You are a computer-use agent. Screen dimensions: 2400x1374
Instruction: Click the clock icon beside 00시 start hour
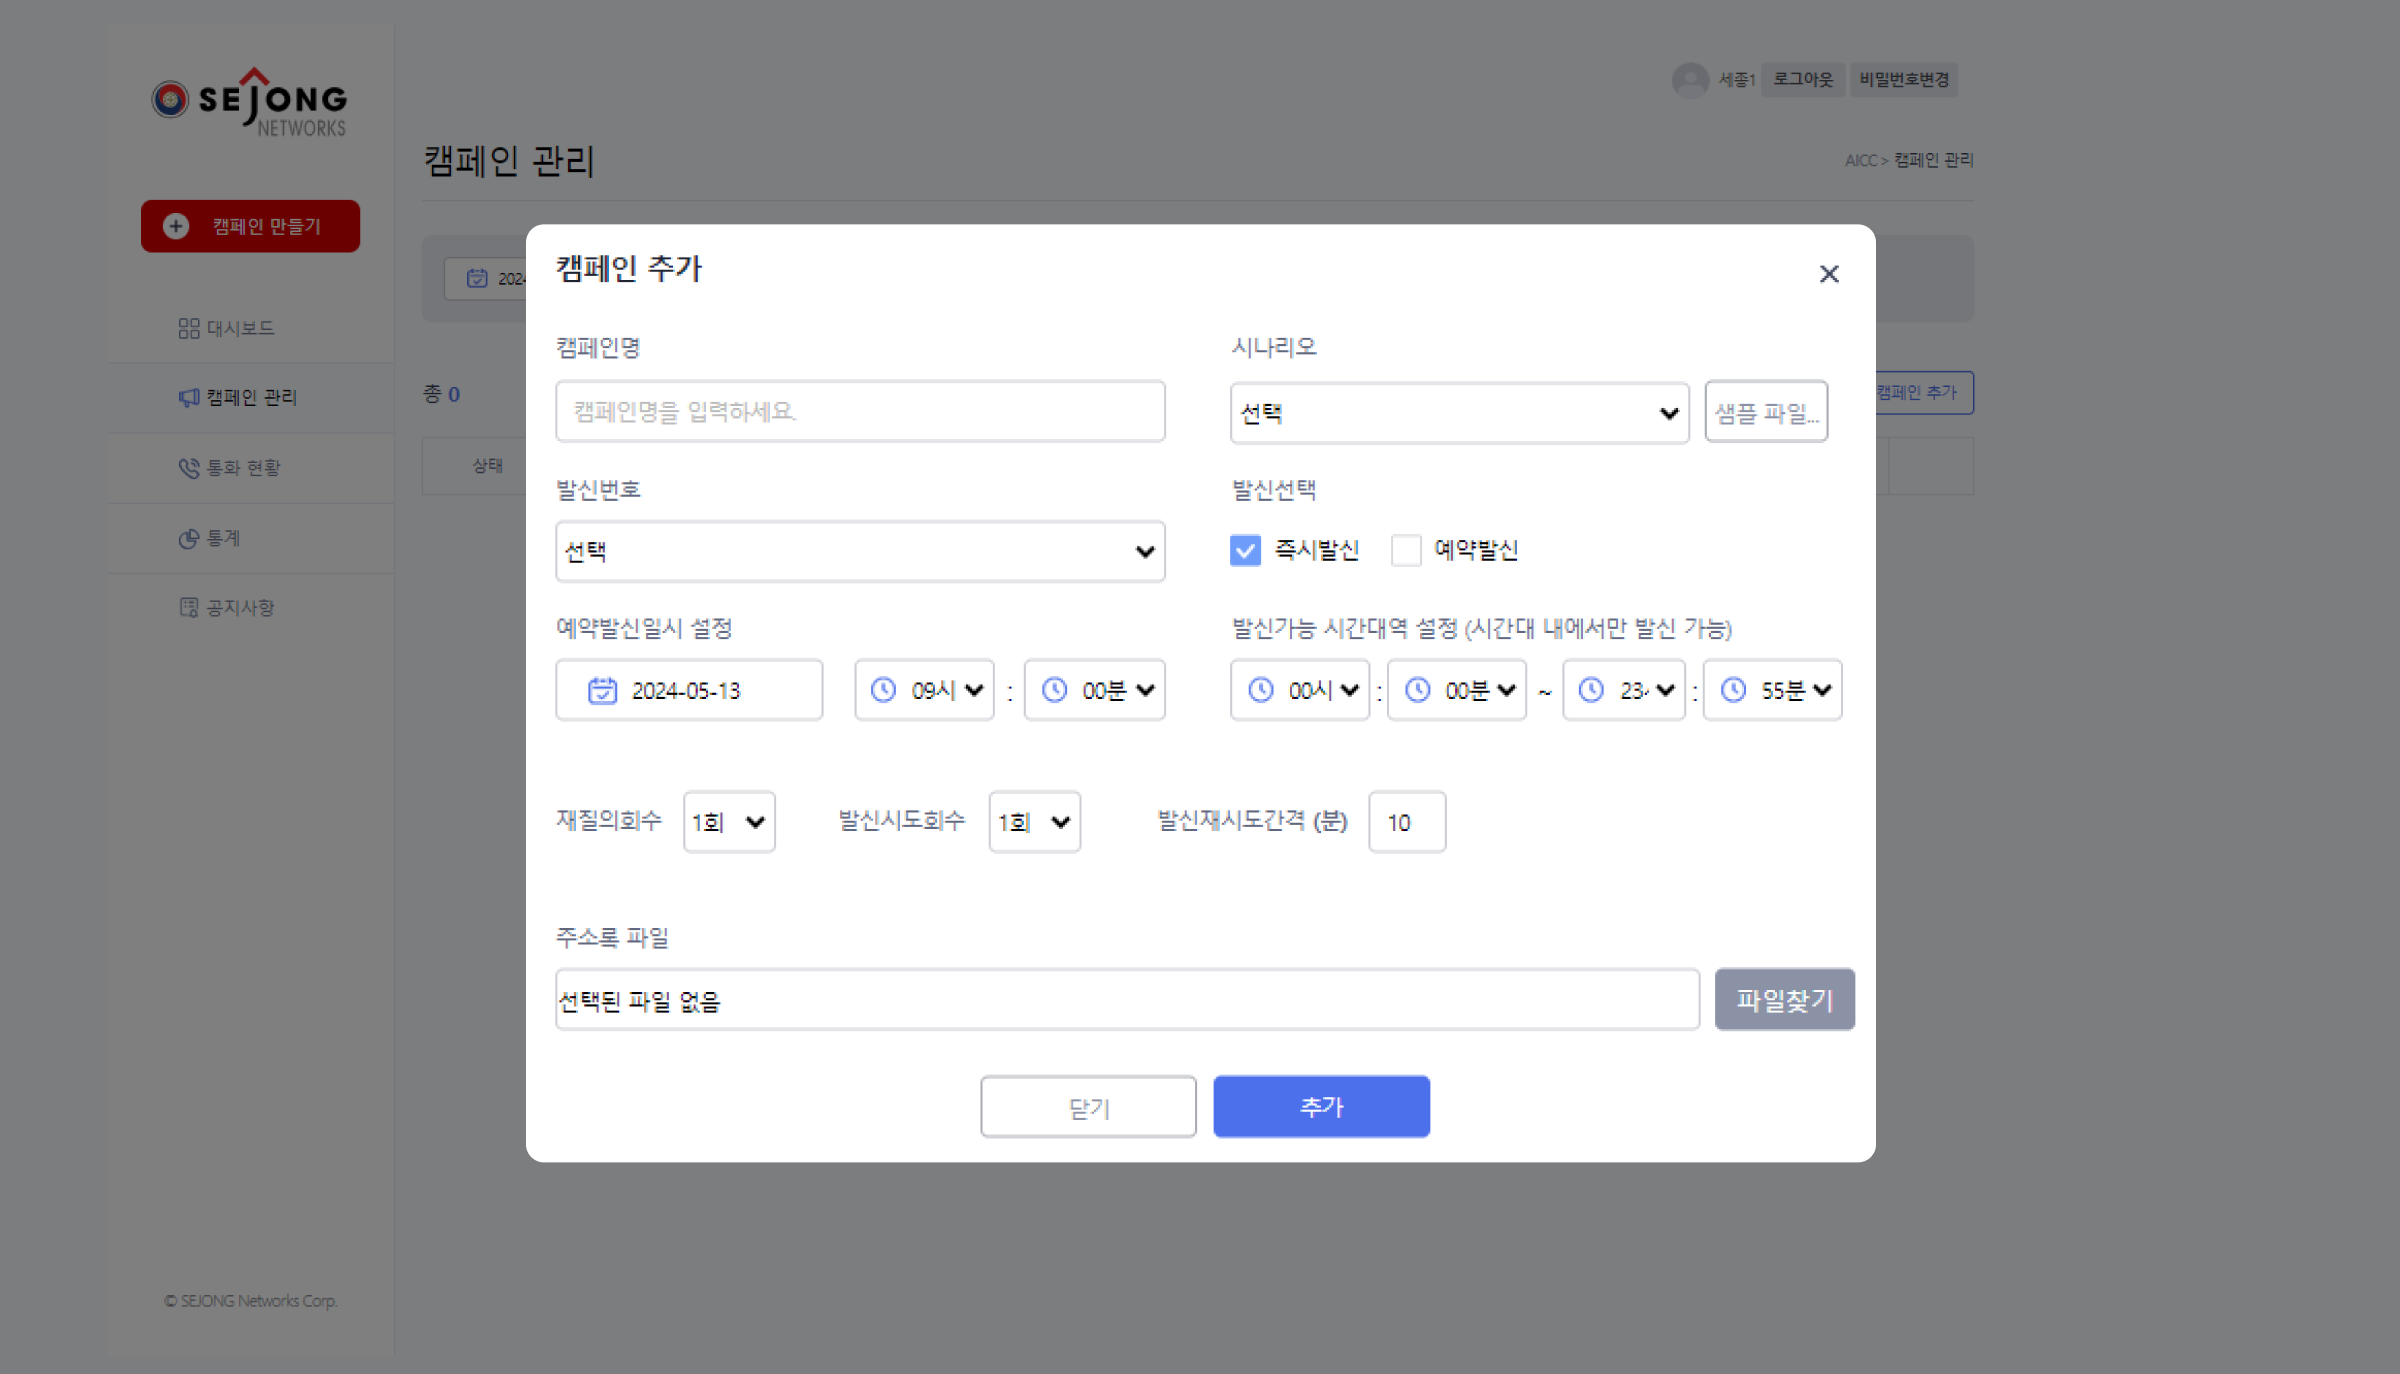1260,690
